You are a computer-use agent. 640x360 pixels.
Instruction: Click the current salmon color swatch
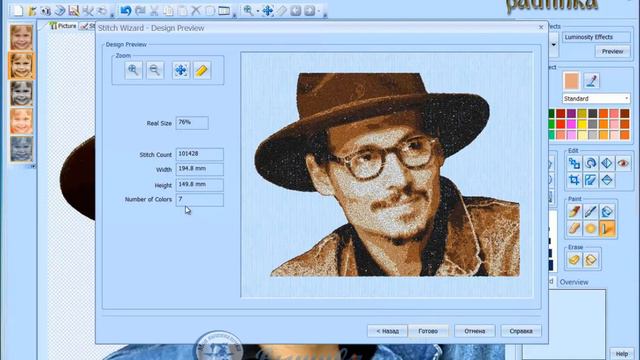pyautogui.click(x=571, y=81)
